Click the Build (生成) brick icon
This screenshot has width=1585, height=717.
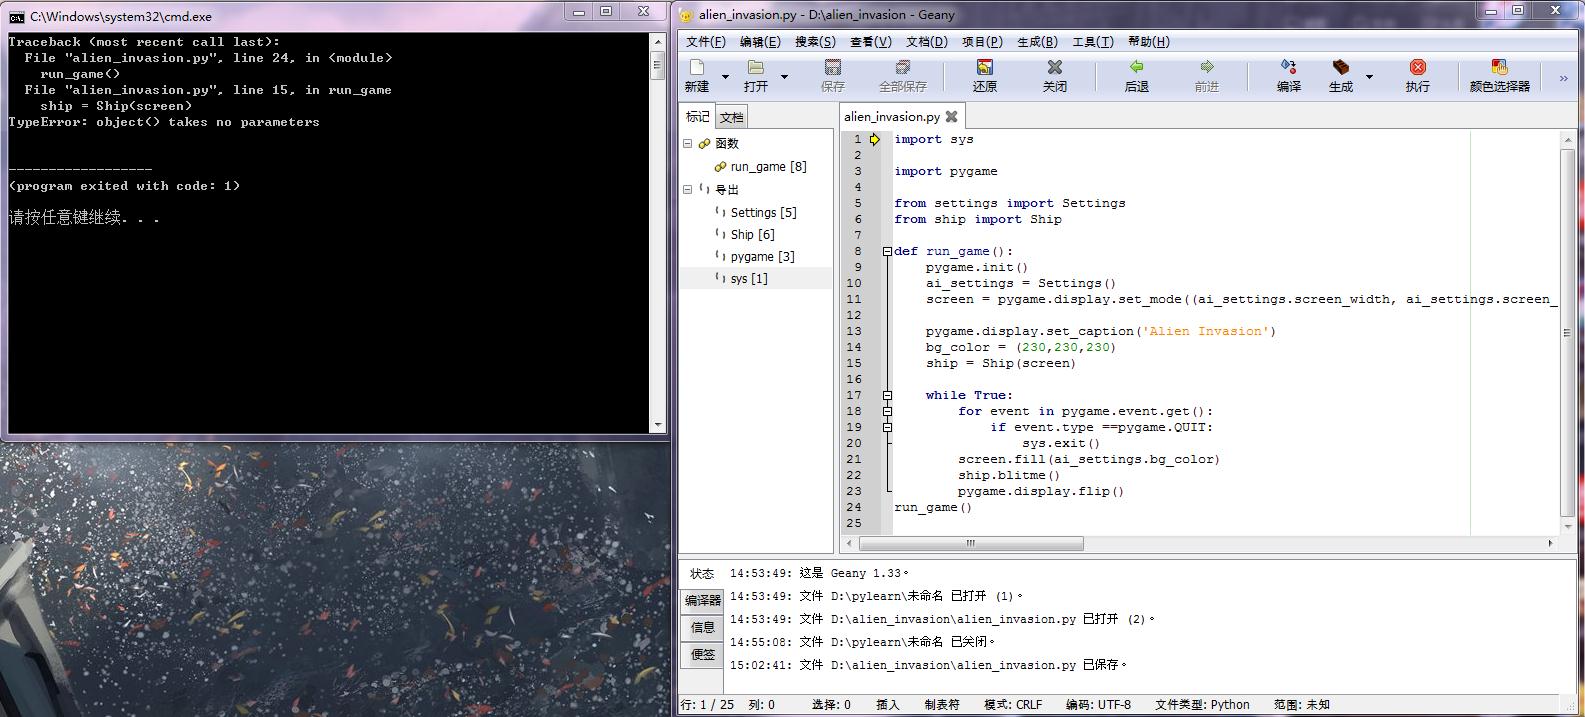pos(1340,68)
